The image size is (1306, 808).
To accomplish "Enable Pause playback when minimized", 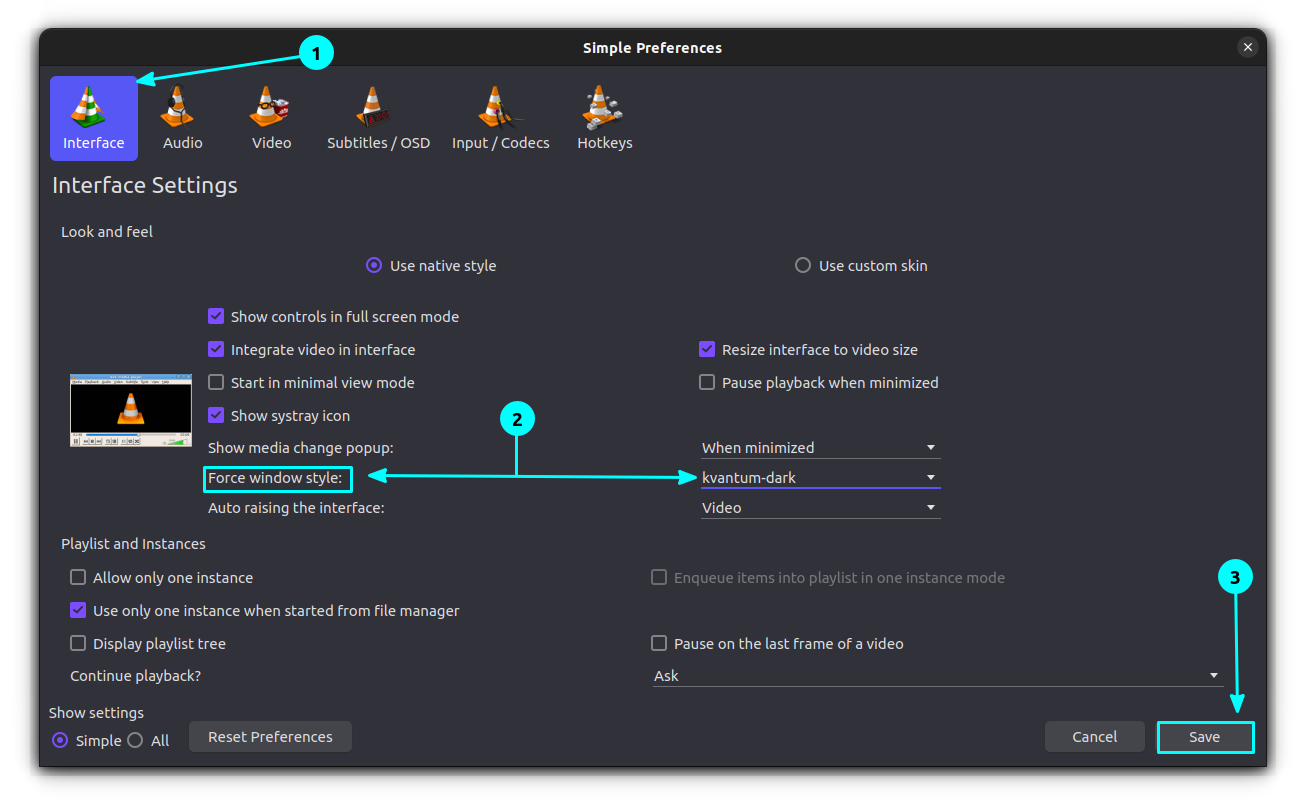I will pos(707,382).
